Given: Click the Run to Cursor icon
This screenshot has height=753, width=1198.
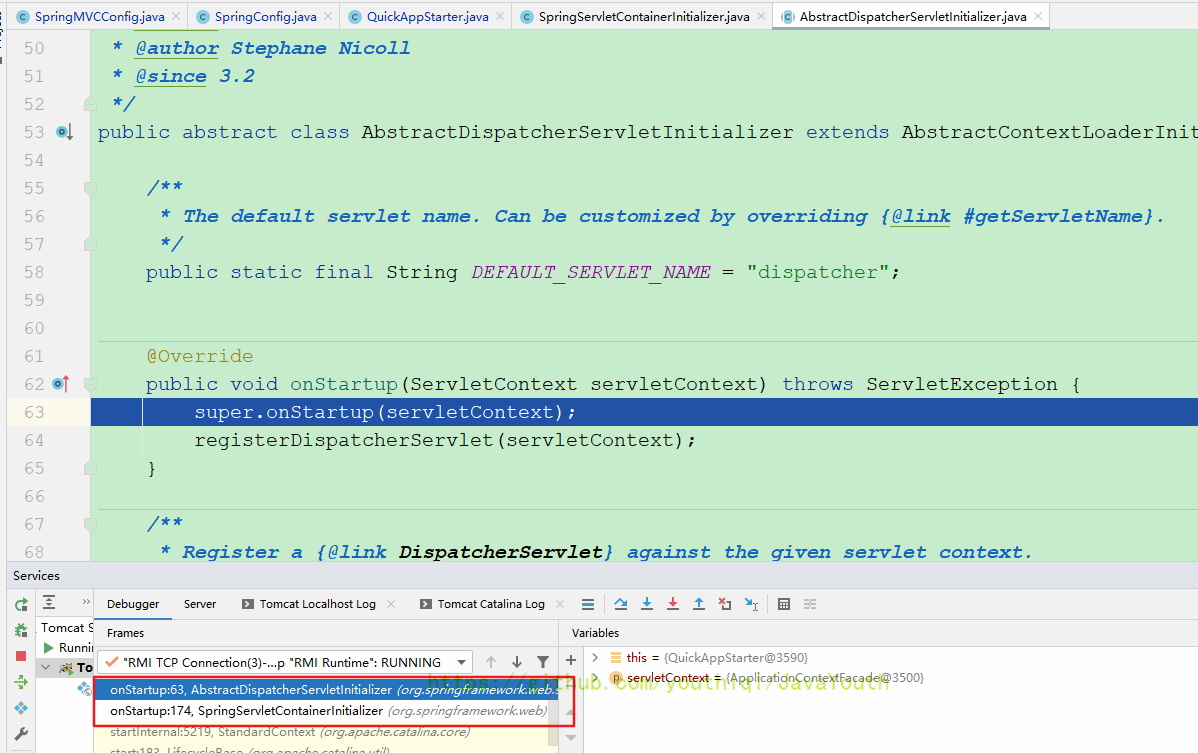Looking at the screenshot, I should pyautogui.click(x=750, y=604).
